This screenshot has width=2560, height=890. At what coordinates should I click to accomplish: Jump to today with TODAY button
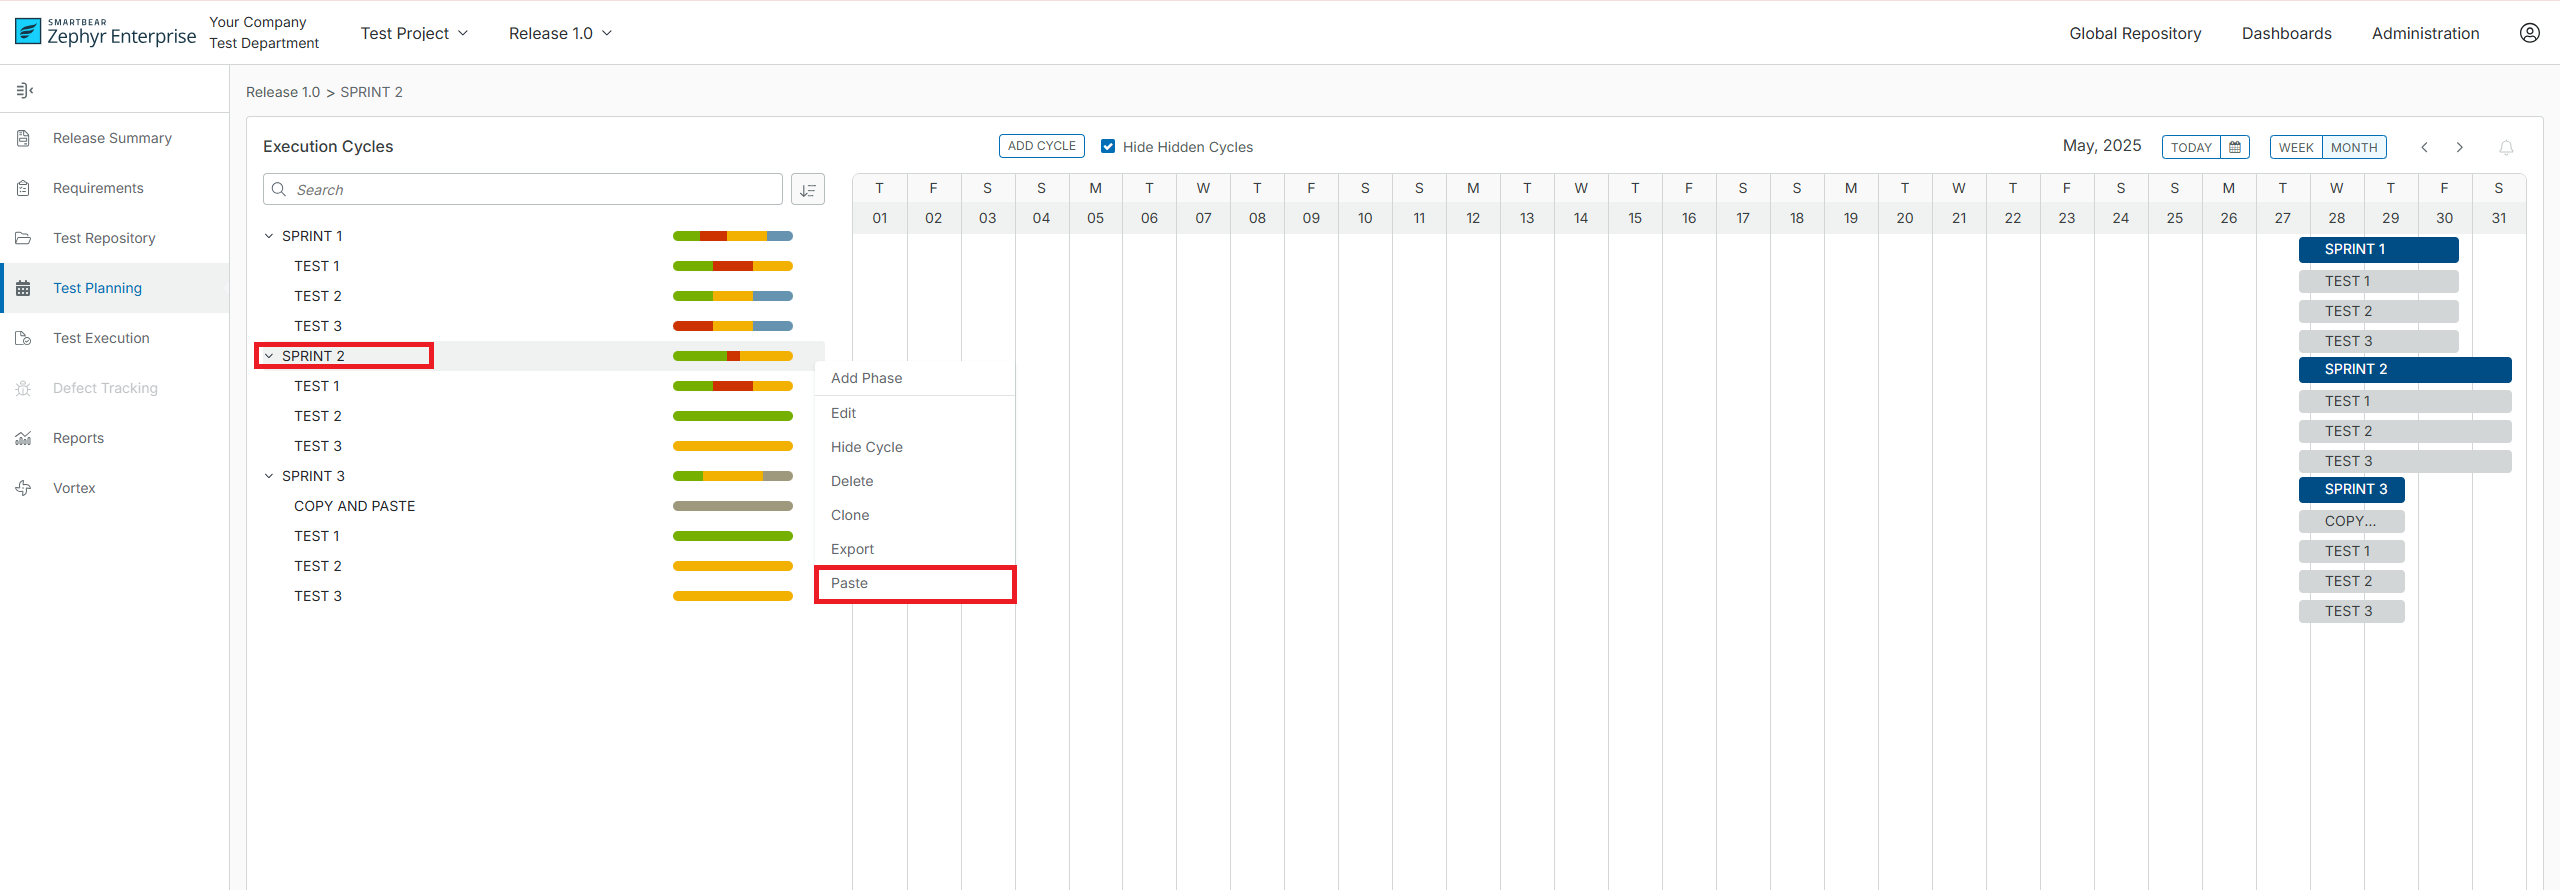coord(2190,148)
